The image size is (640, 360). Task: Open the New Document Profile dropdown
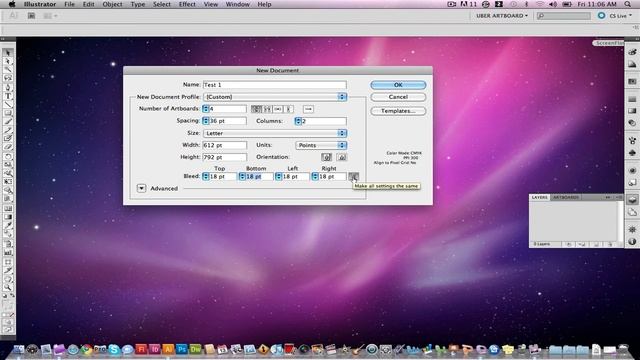pos(275,97)
